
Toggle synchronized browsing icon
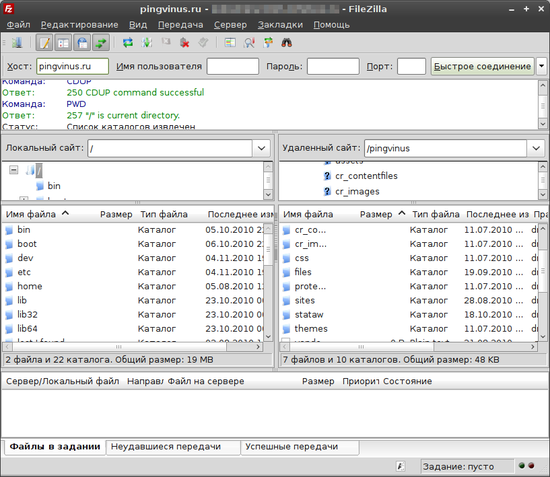point(268,43)
